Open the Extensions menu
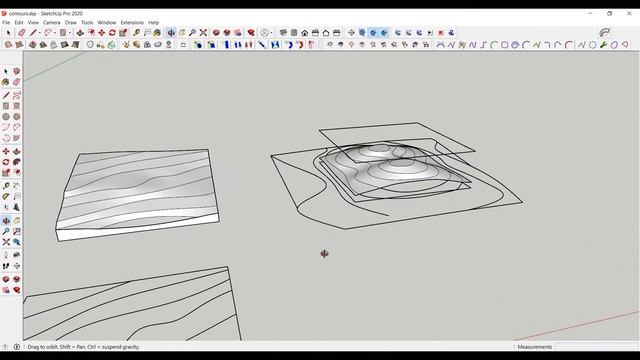Viewport: 640px width, 360px height. 132,22
